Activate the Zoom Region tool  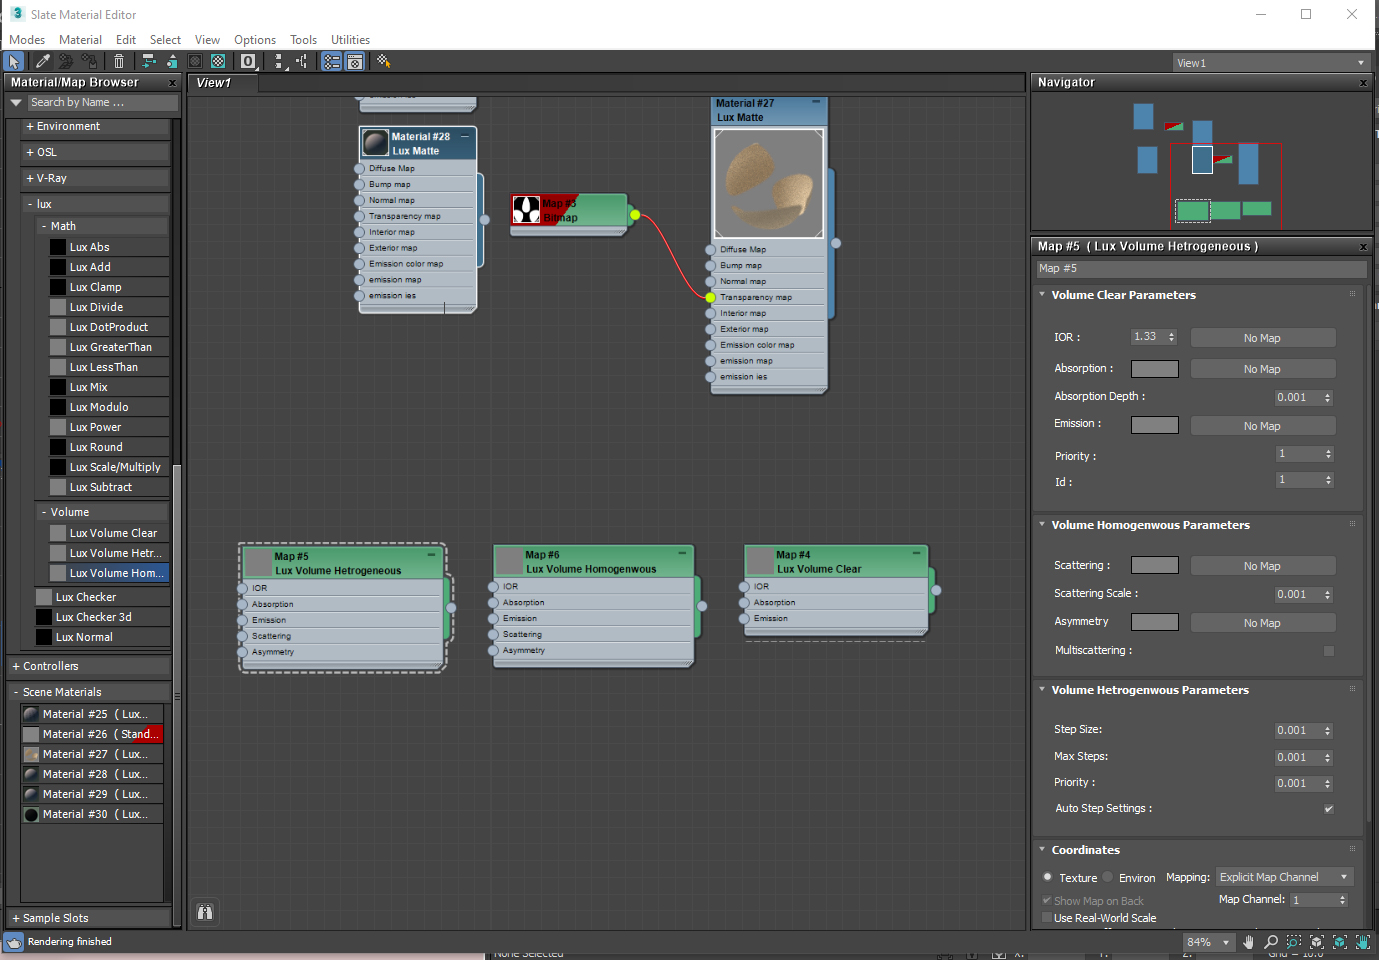click(1294, 942)
